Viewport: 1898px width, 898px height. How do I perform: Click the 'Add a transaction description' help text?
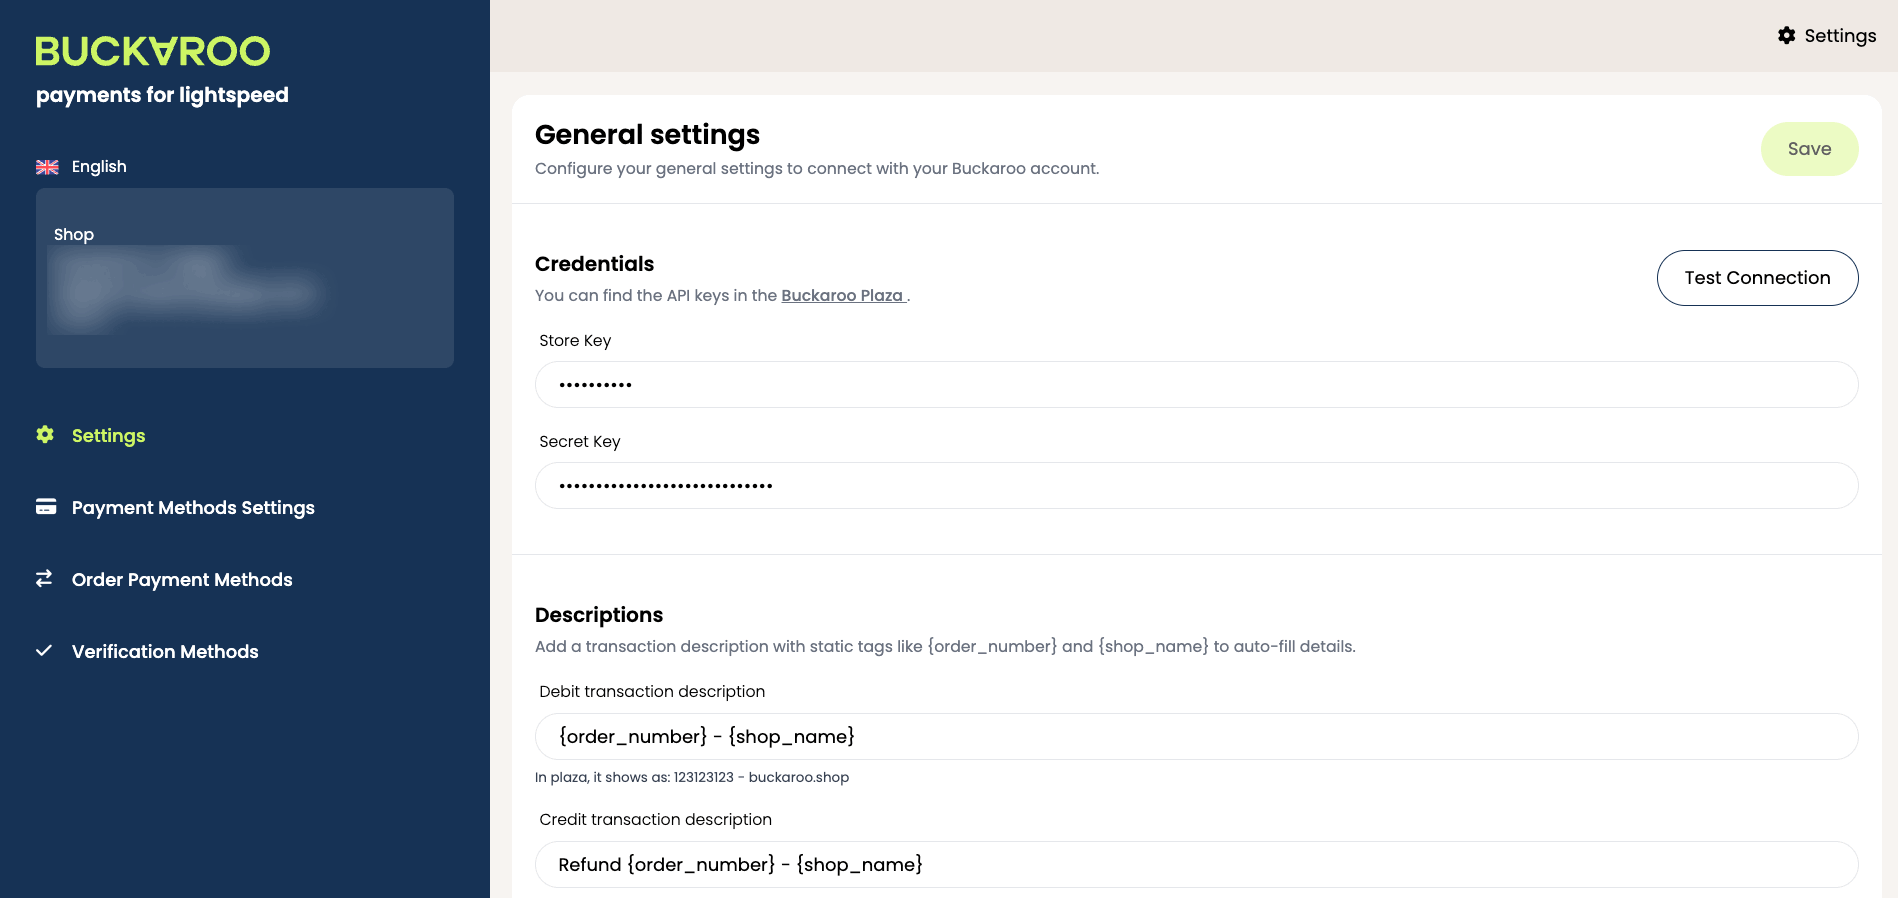coord(945,647)
